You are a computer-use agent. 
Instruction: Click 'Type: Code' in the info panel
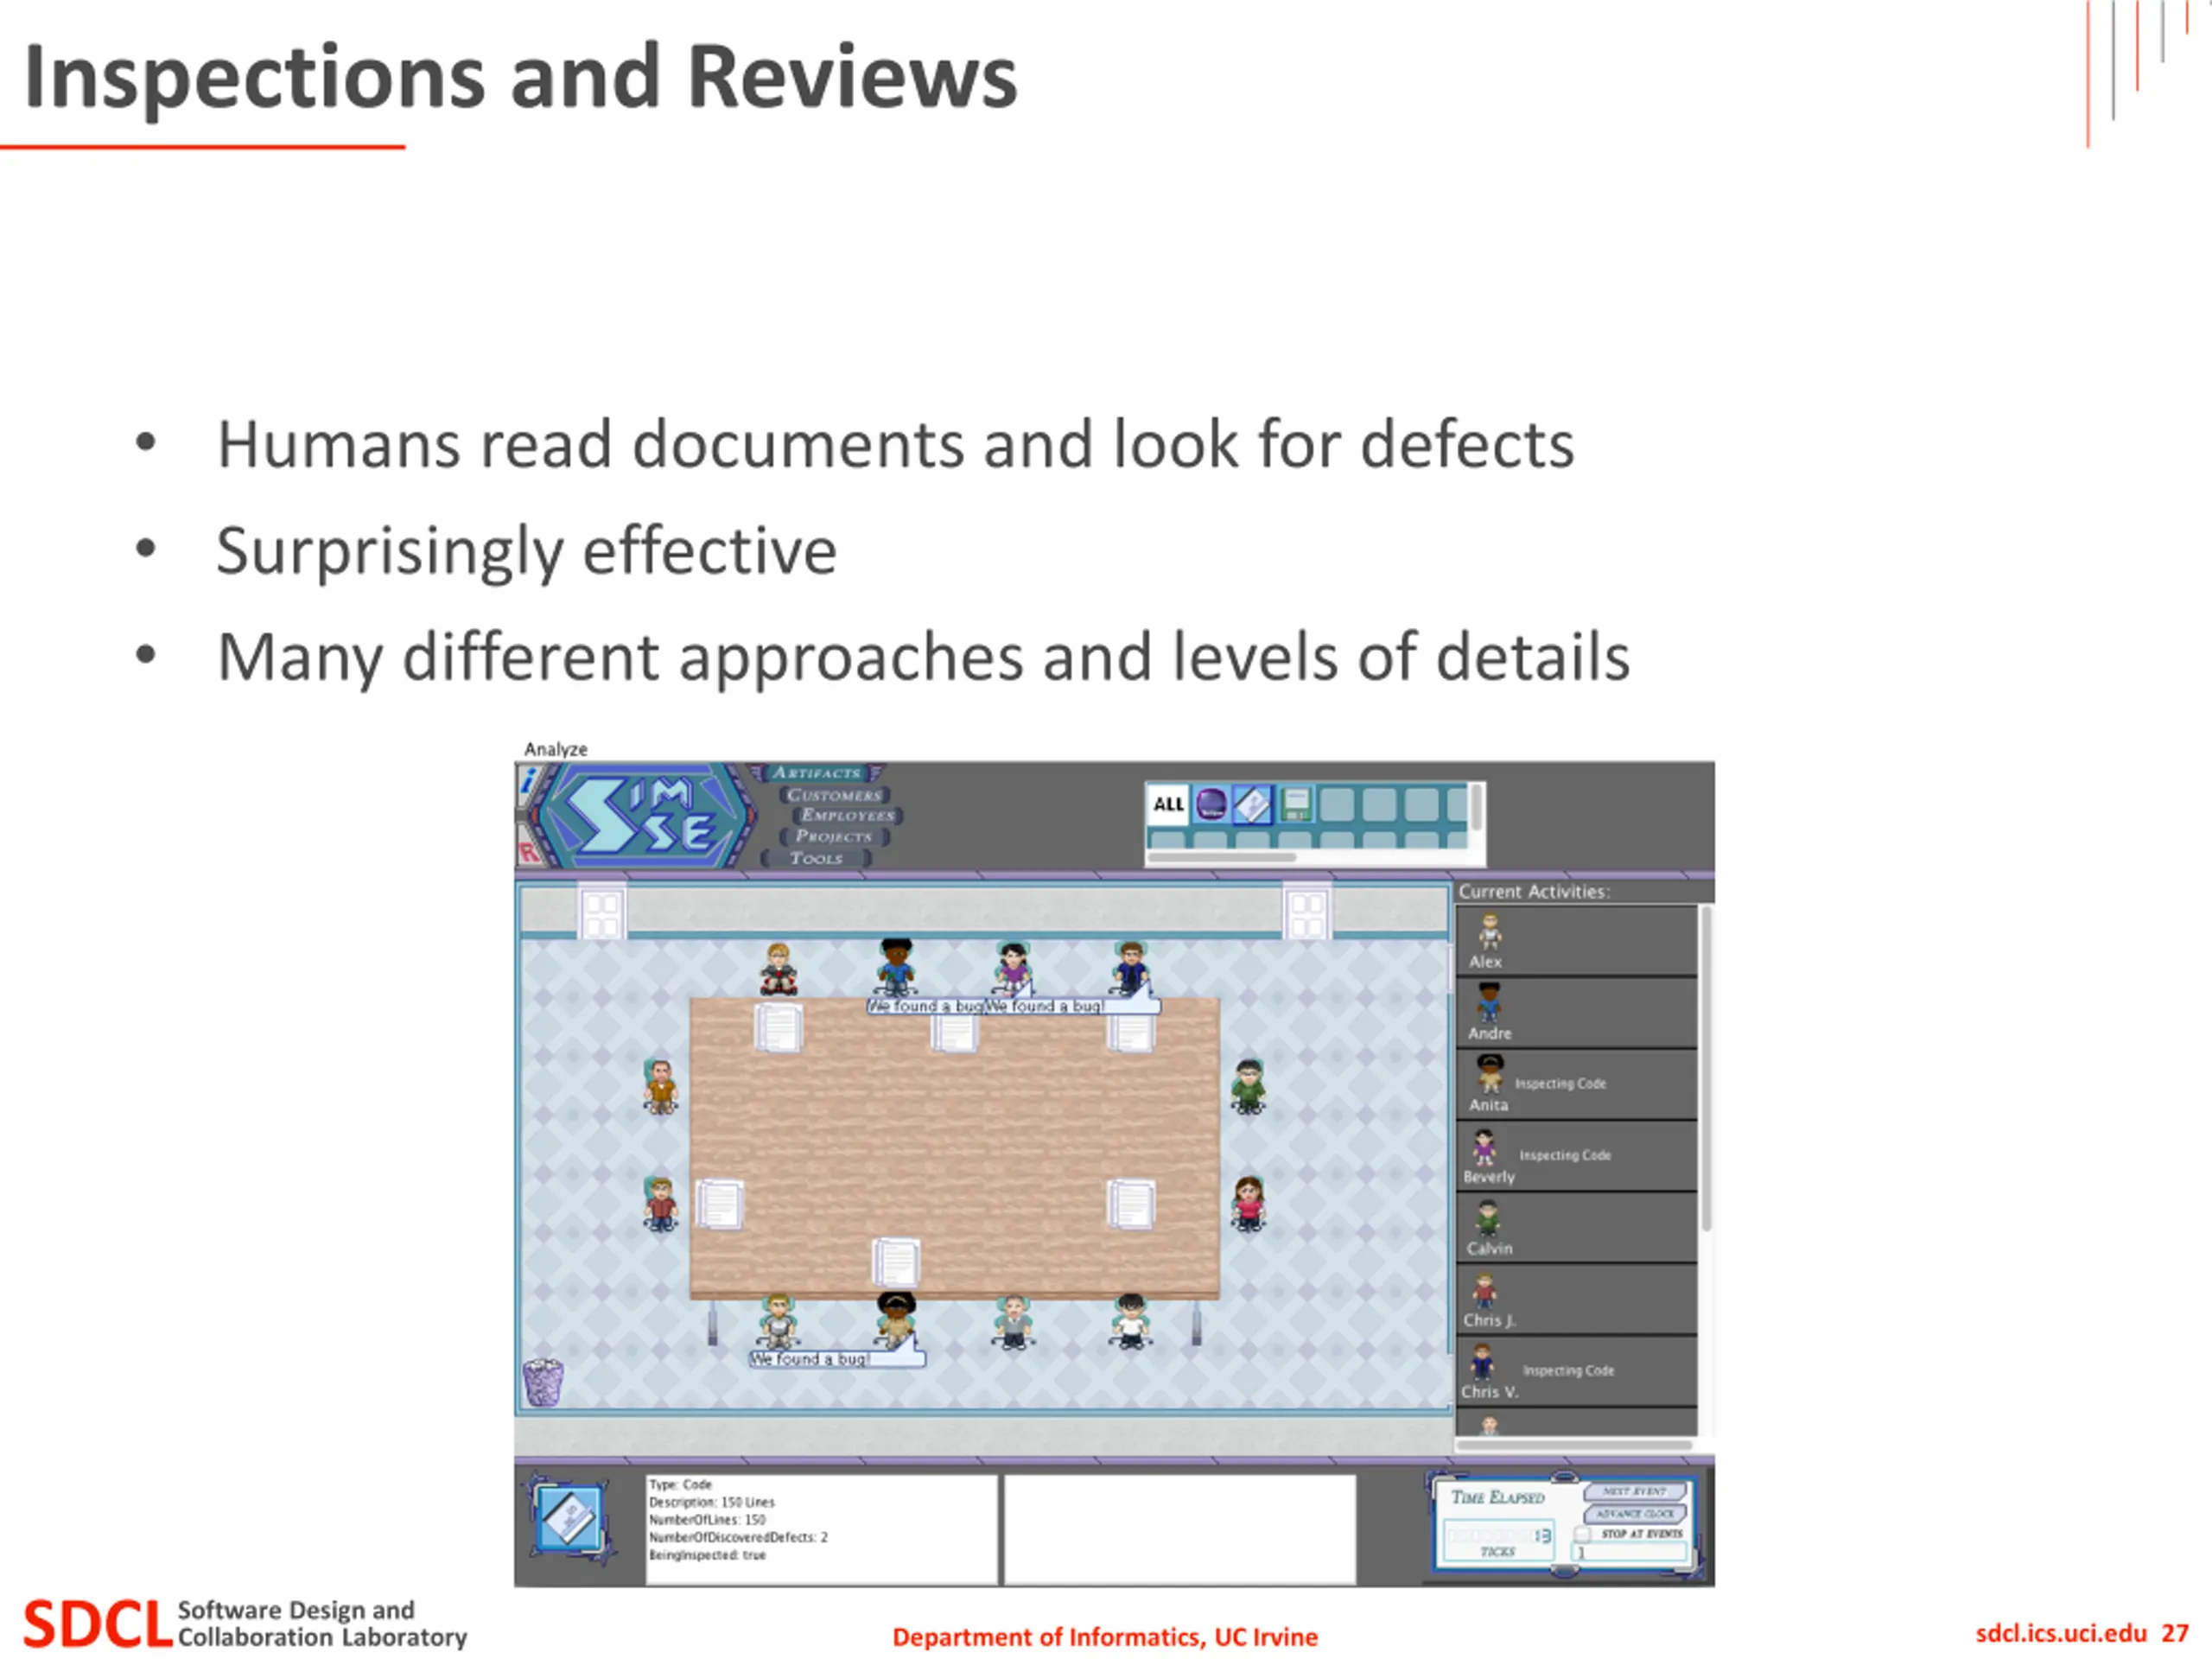coord(680,1484)
